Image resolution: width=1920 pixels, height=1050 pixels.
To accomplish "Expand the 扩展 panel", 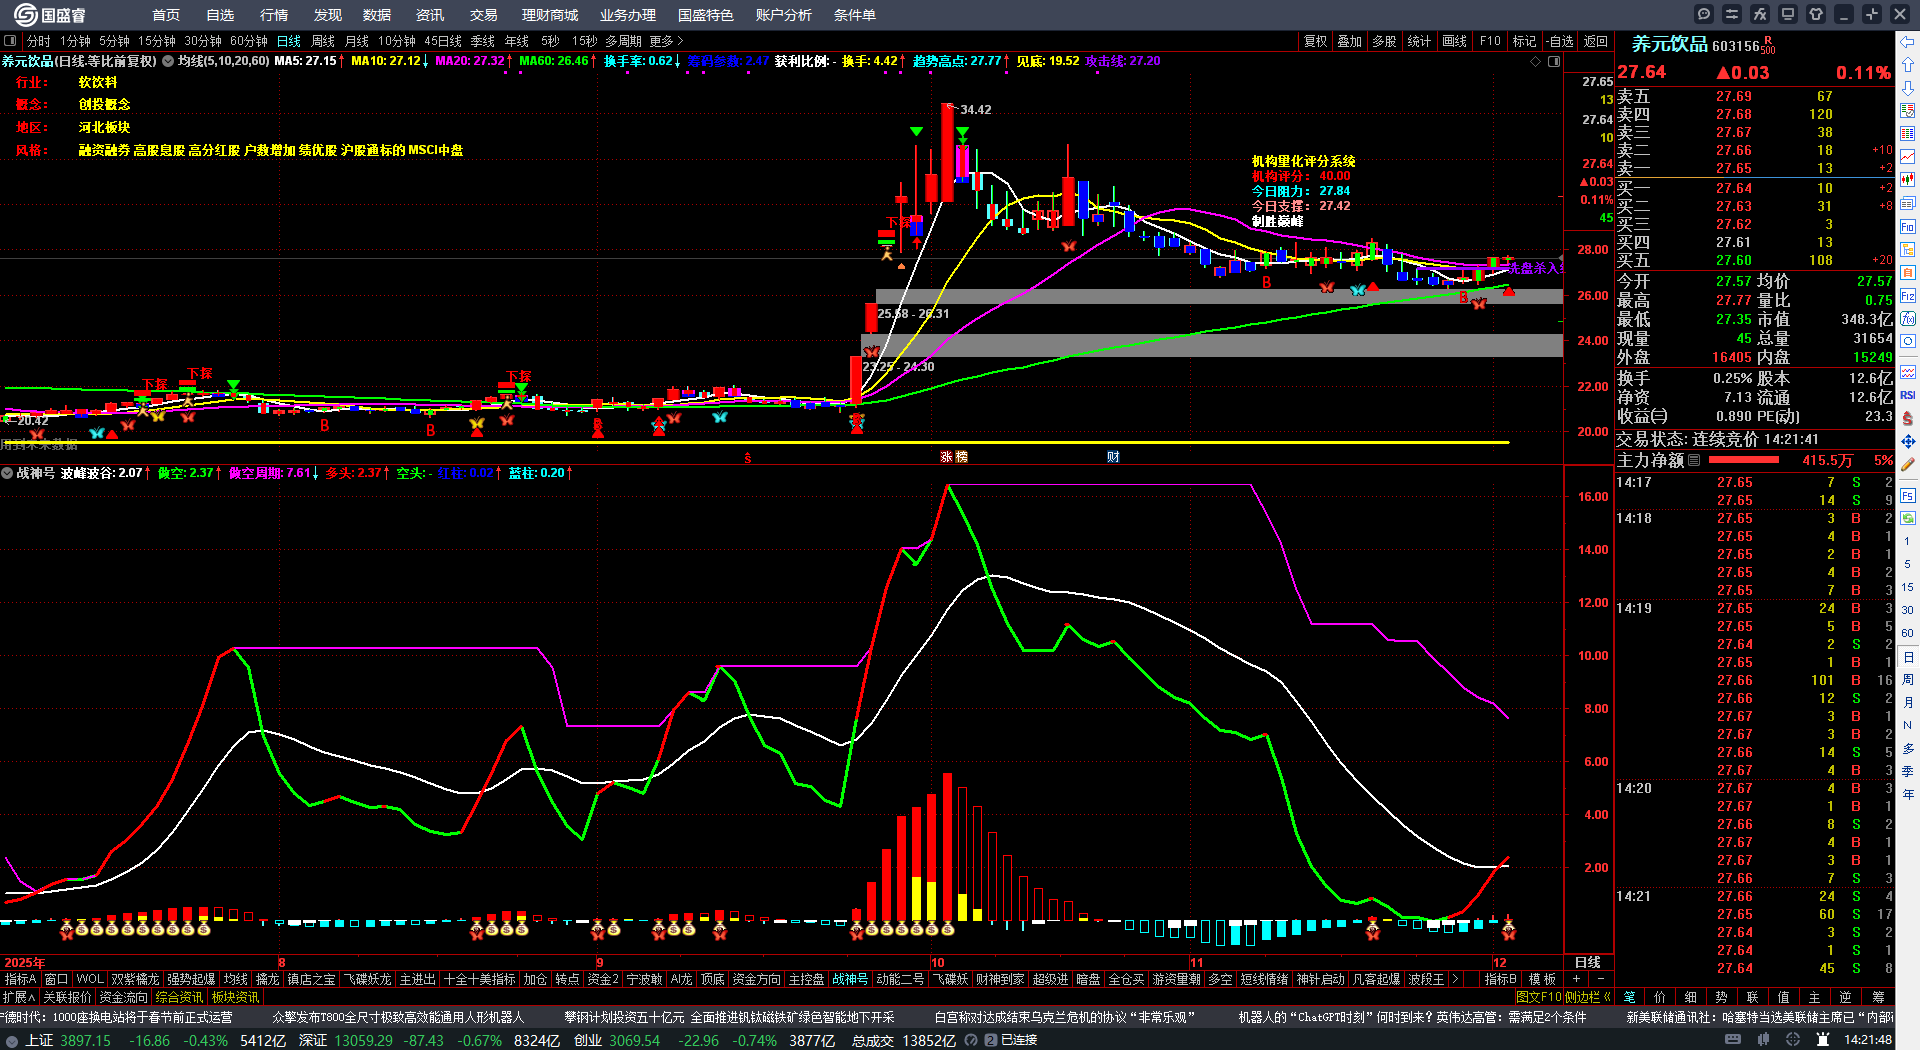I will [19, 997].
